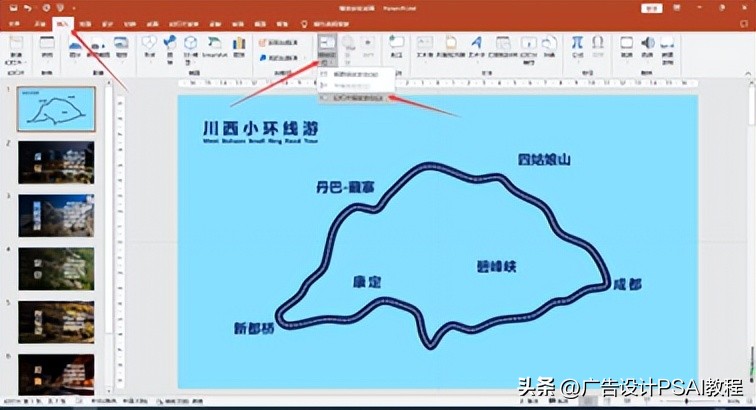Open the 艺术字 (WordArt) gallery
Screen dimensions: 756x410
point(477,48)
